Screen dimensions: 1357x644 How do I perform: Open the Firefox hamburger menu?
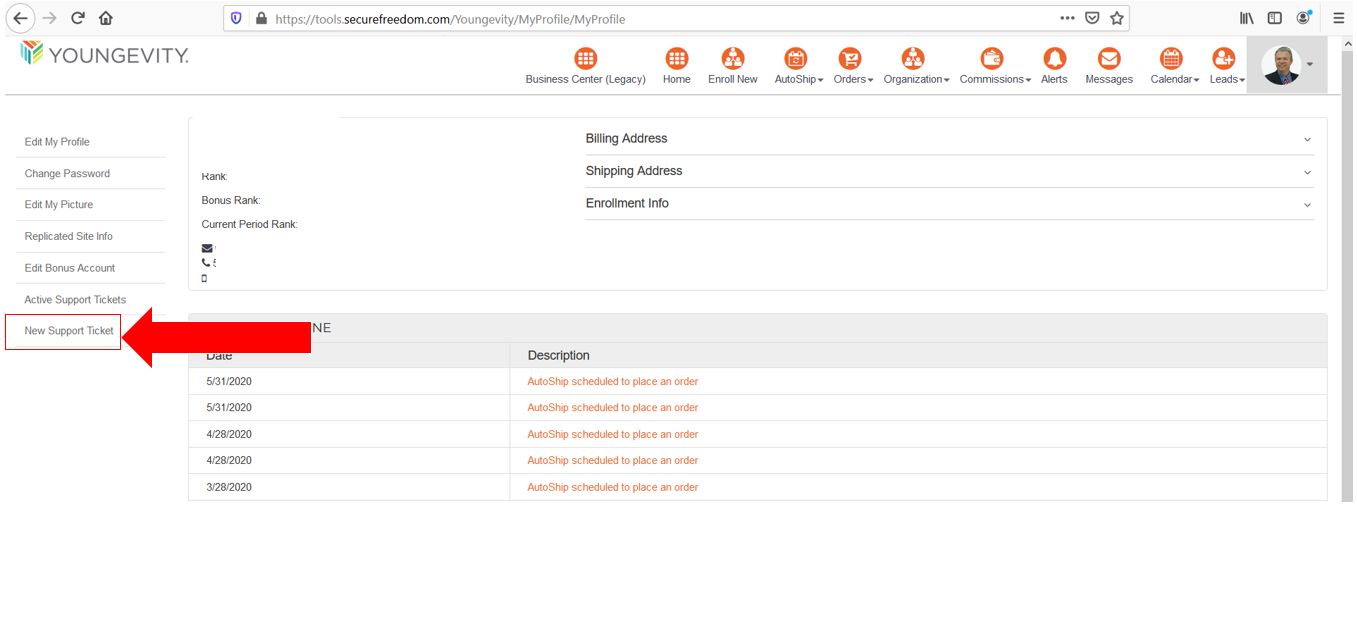[x=1338, y=18]
